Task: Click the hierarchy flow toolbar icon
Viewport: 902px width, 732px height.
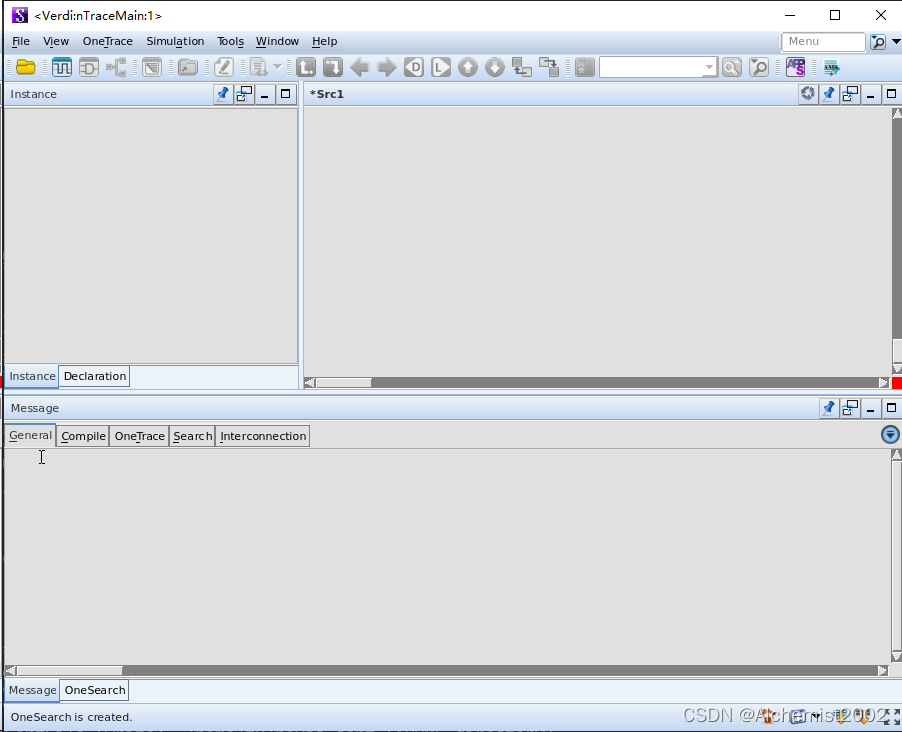Action: click(x=117, y=67)
